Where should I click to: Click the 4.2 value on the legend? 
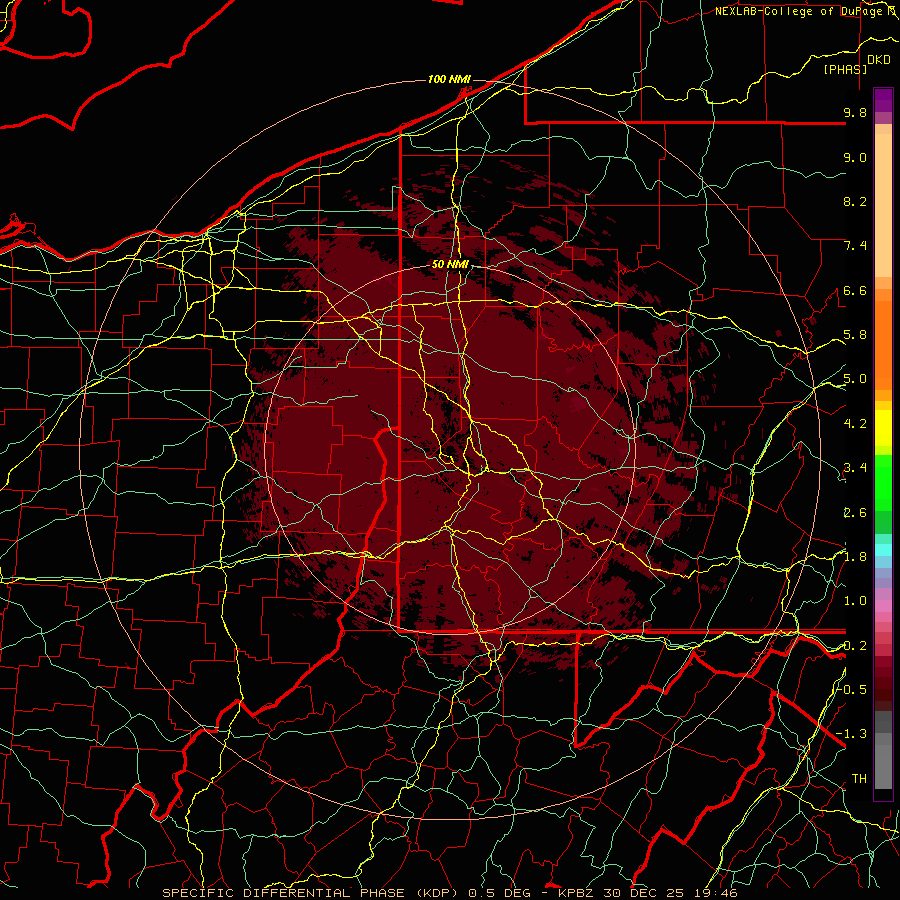pos(855,424)
